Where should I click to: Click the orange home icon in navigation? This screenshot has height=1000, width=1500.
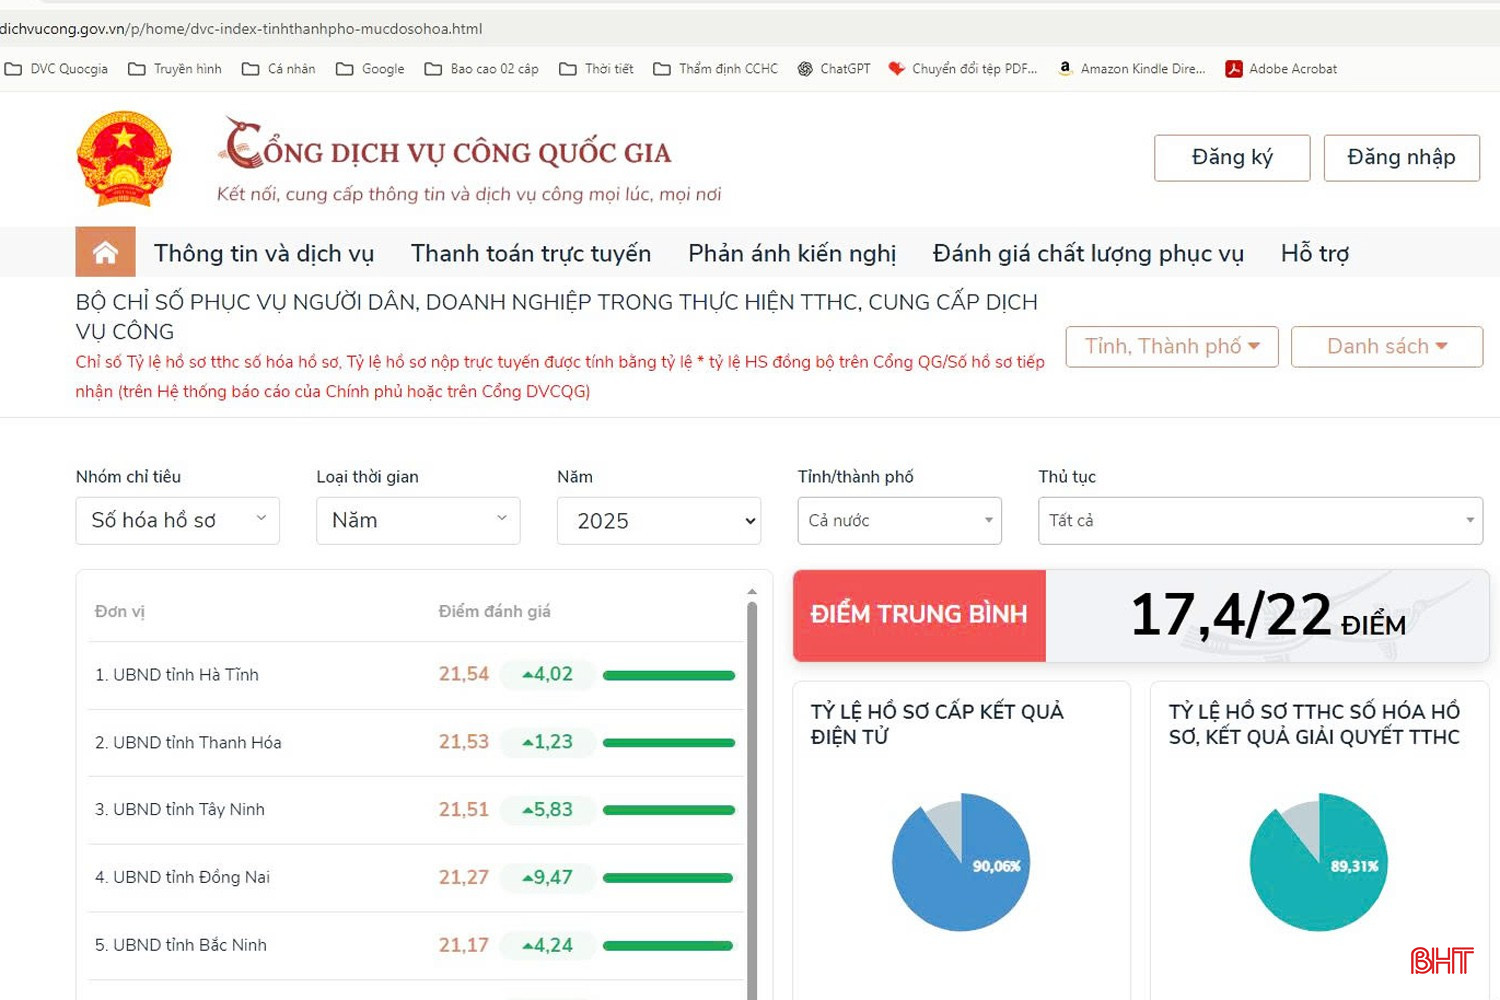point(105,252)
